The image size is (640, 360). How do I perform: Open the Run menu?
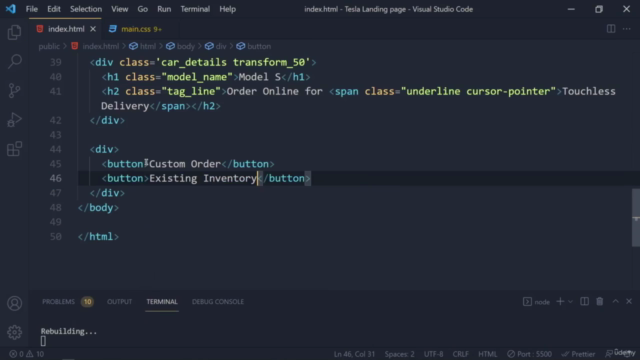[164, 9]
